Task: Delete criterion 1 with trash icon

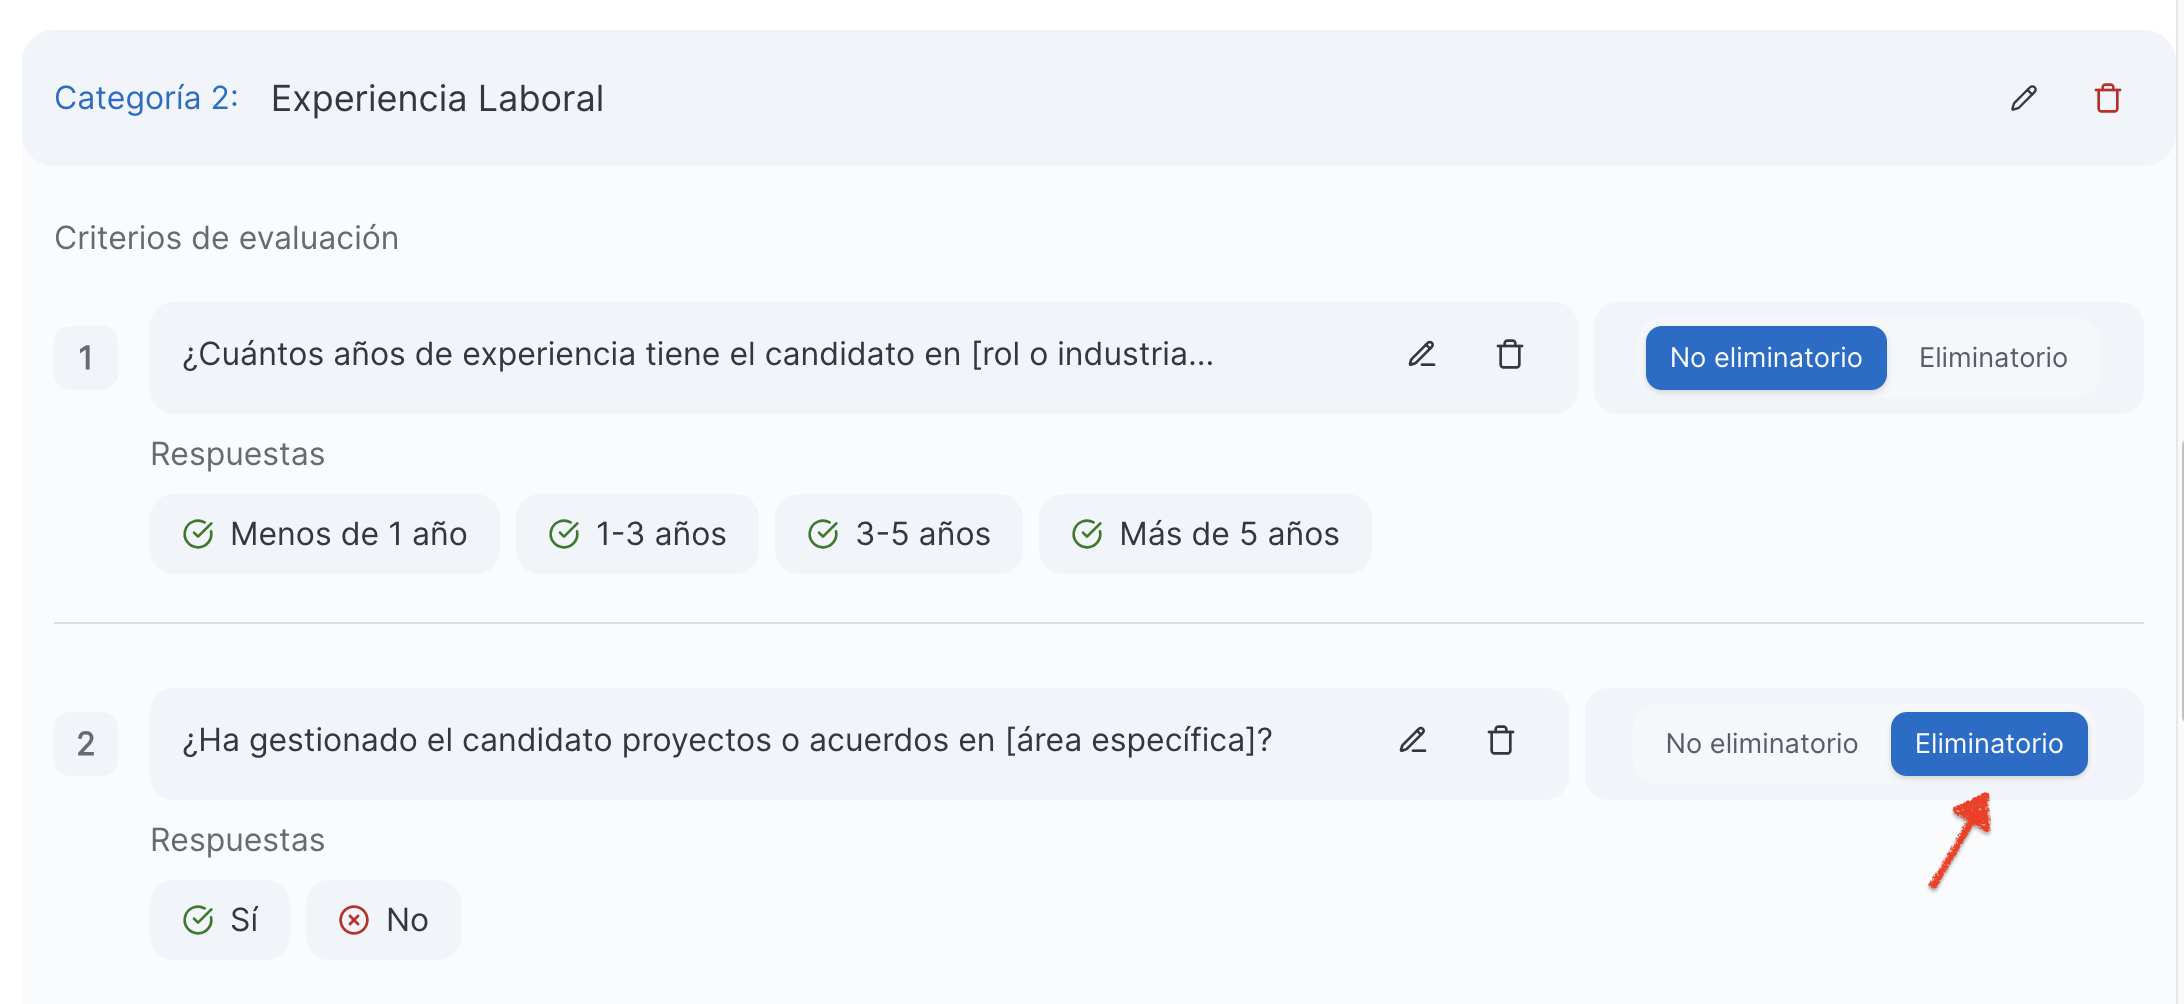Action: coord(1509,355)
